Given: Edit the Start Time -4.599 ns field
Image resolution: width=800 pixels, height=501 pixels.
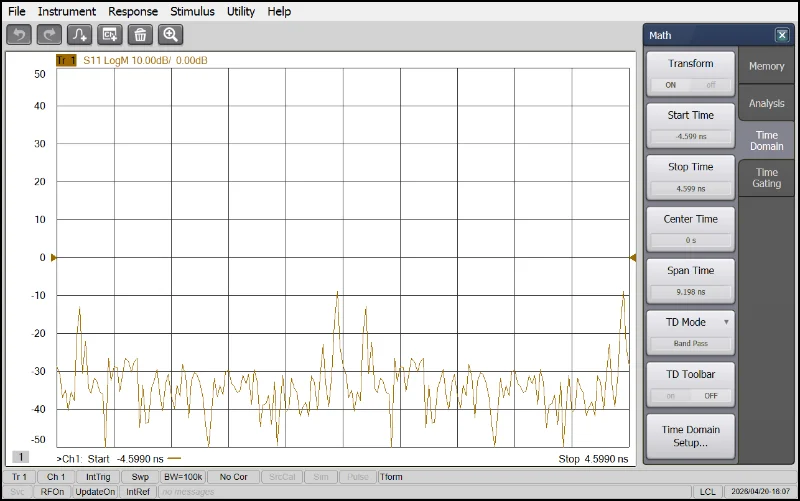Looking at the screenshot, I should coord(690,136).
